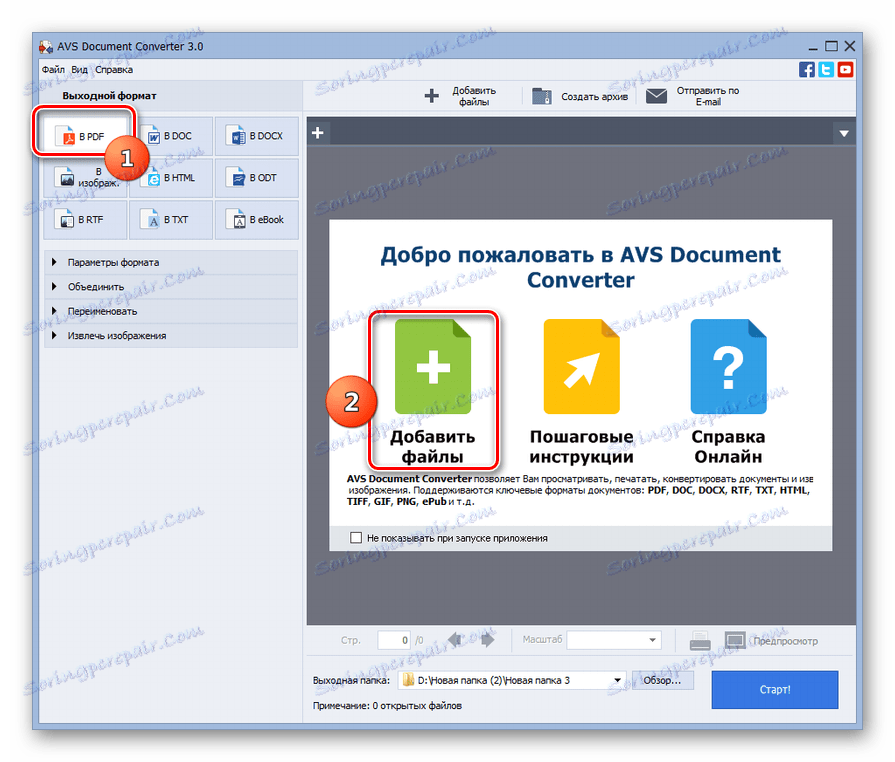Click the AVS Document Converter title icon

click(x=46, y=46)
